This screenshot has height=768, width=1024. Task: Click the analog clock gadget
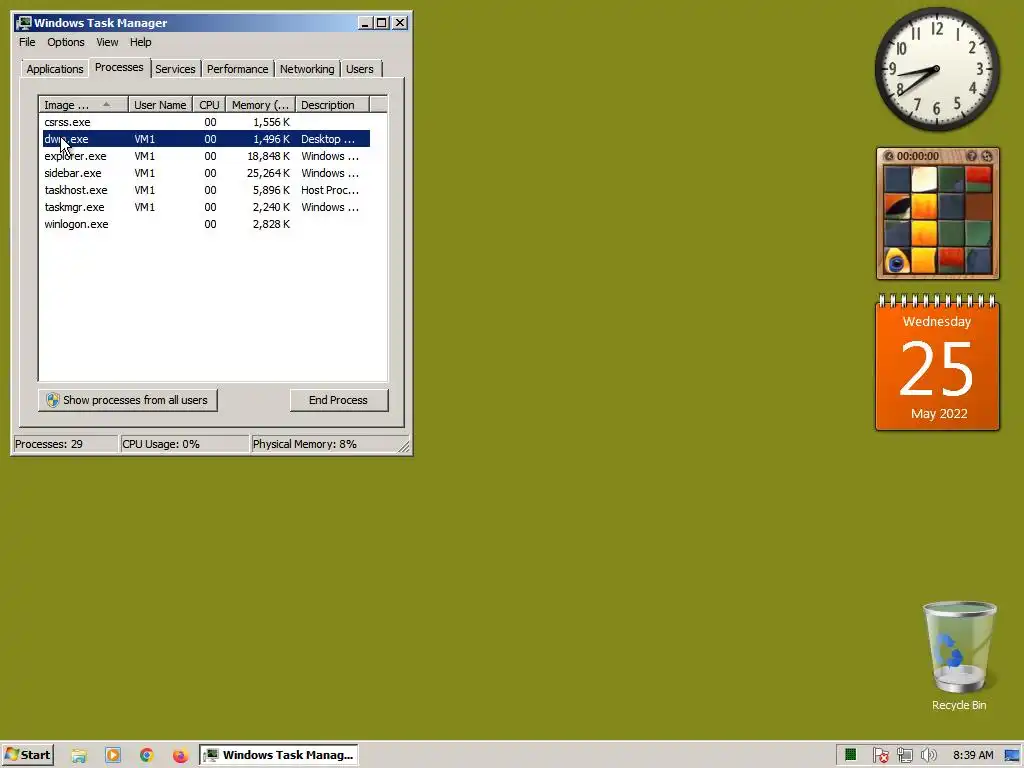pyautogui.click(x=937, y=69)
